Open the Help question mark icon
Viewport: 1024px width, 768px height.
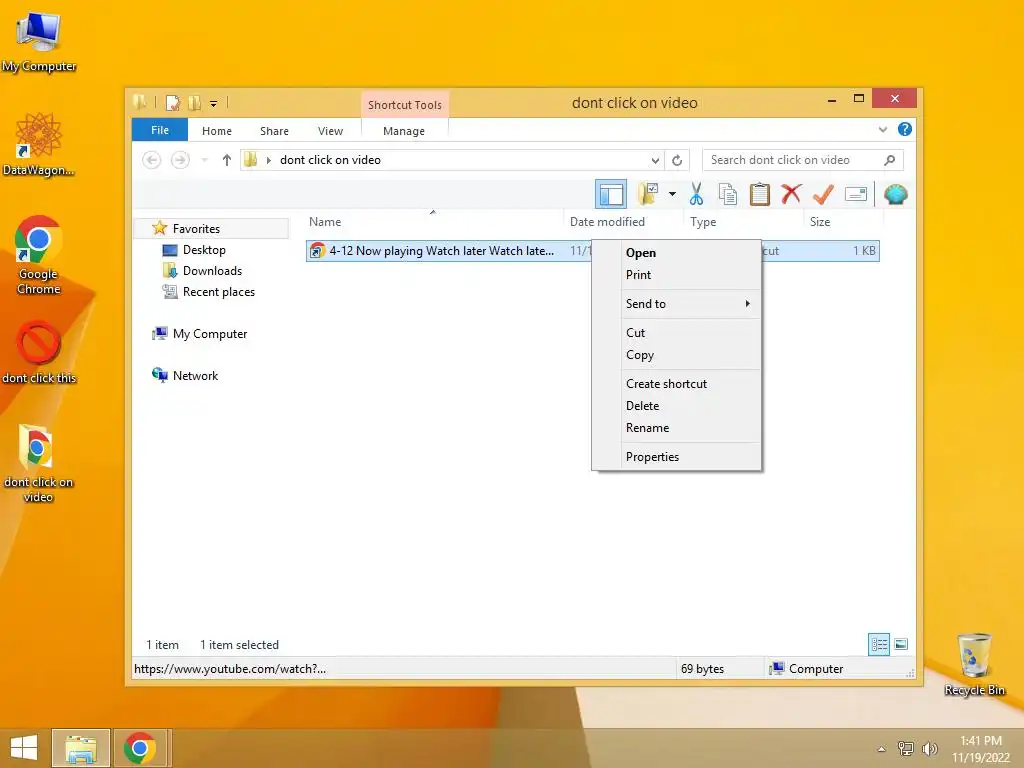(x=904, y=129)
